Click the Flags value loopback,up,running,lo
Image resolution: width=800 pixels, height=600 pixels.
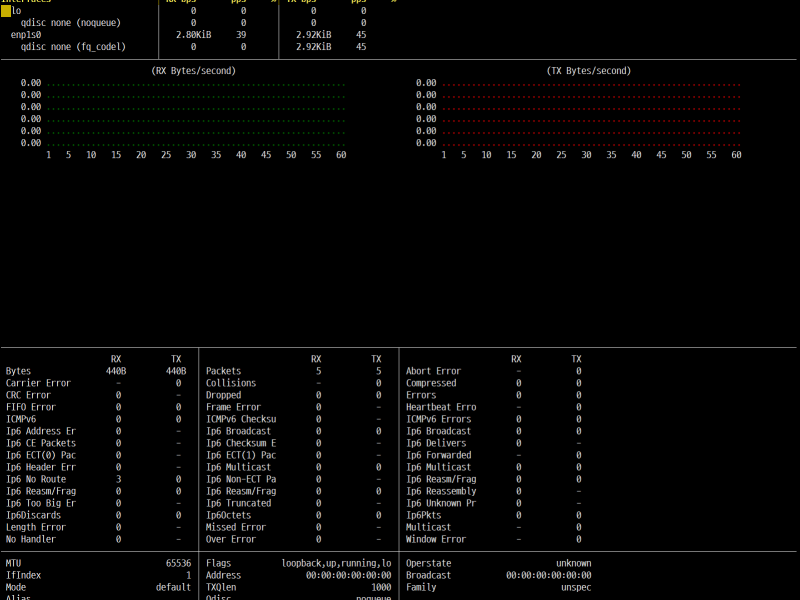[336, 563]
